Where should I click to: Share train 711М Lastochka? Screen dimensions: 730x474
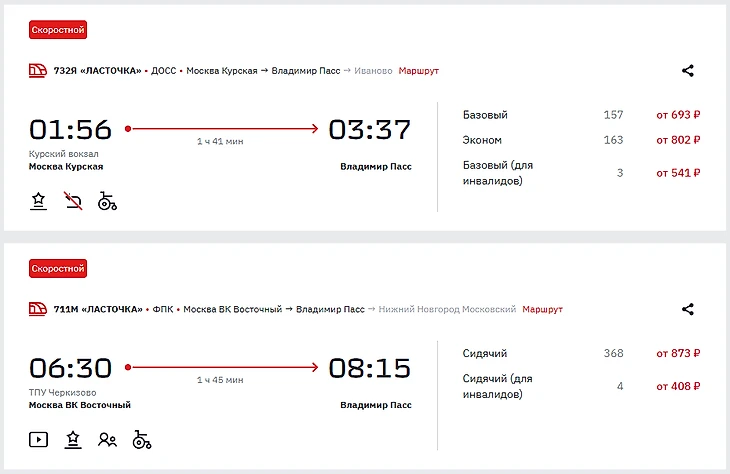pyautogui.click(x=688, y=310)
